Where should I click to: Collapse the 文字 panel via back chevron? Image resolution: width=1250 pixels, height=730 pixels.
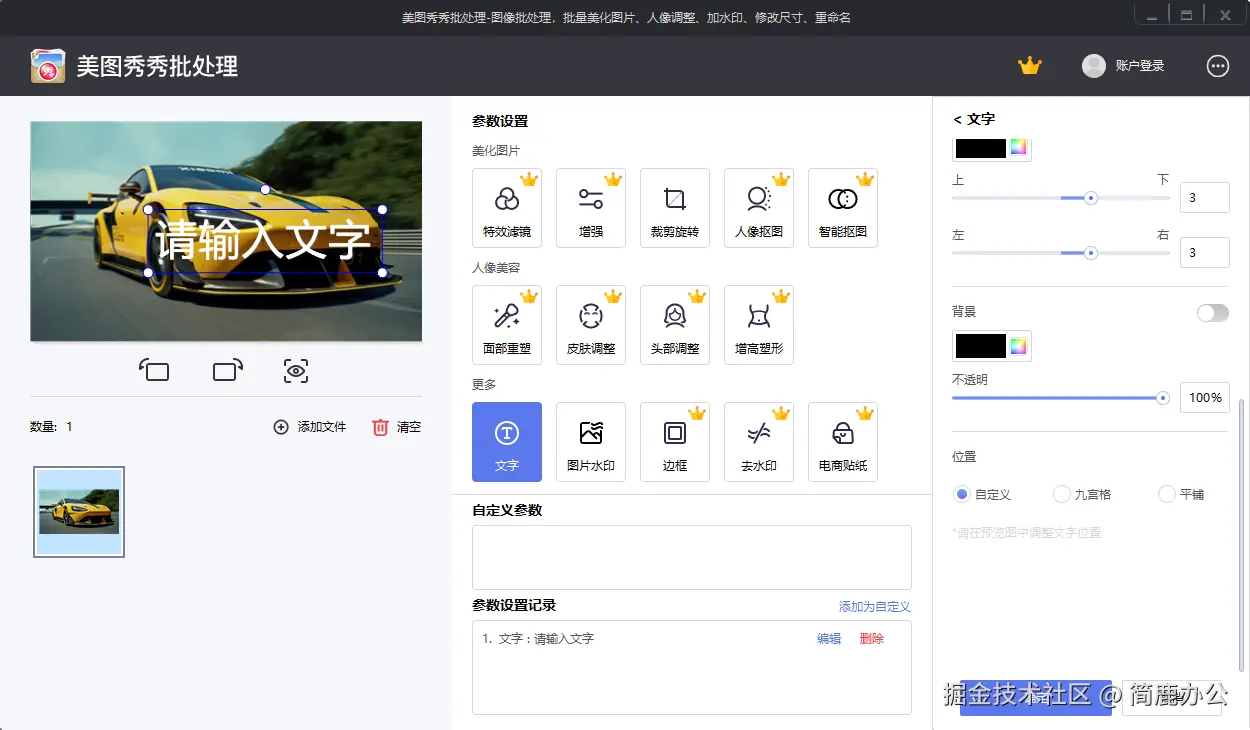pos(957,118)
